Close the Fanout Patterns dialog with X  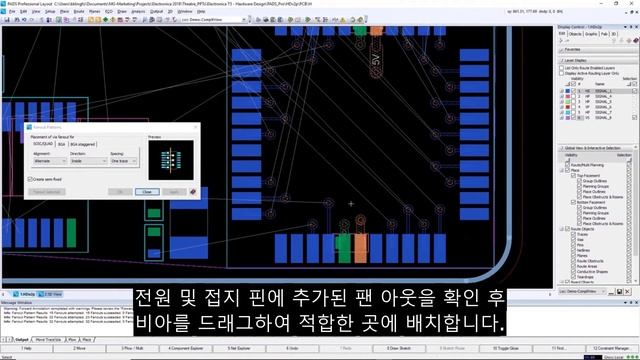pos(195,127)
